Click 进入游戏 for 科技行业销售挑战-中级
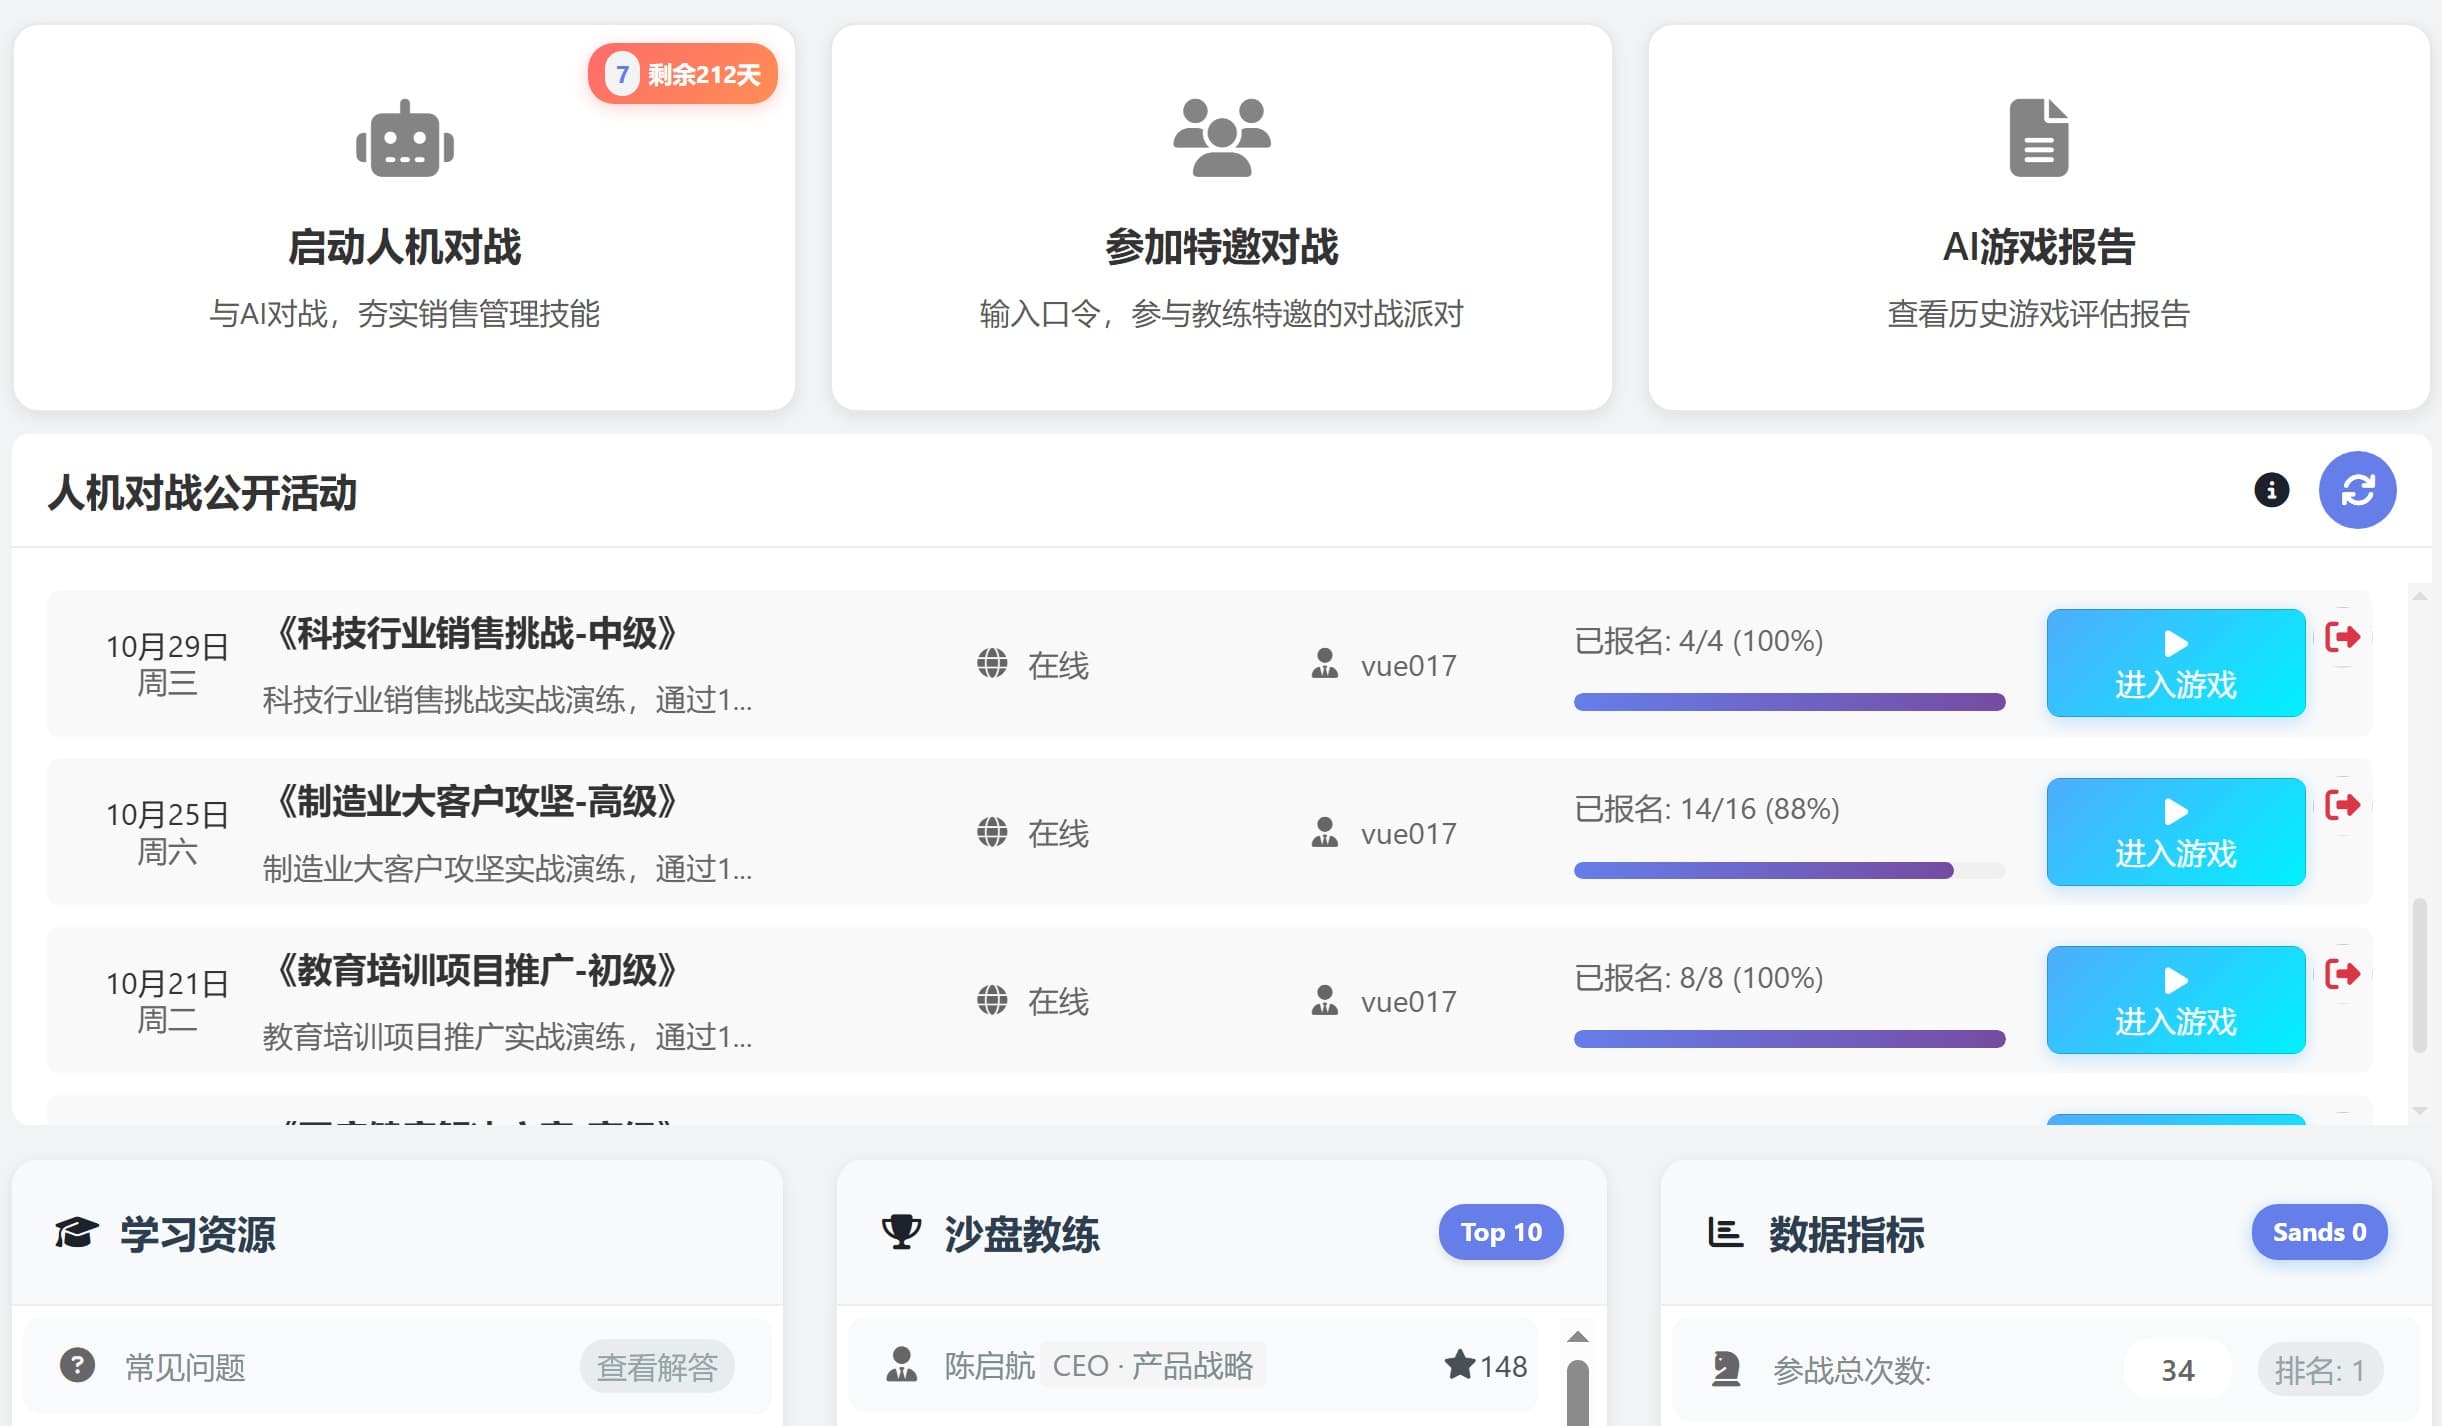This screenshot has height=1426, width=2442. pyautogui.click(x=2175, y=663)
